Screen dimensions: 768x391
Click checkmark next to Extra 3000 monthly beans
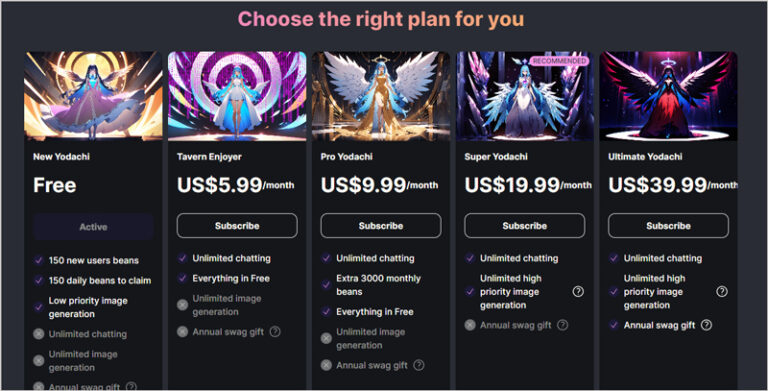point(326,285)
